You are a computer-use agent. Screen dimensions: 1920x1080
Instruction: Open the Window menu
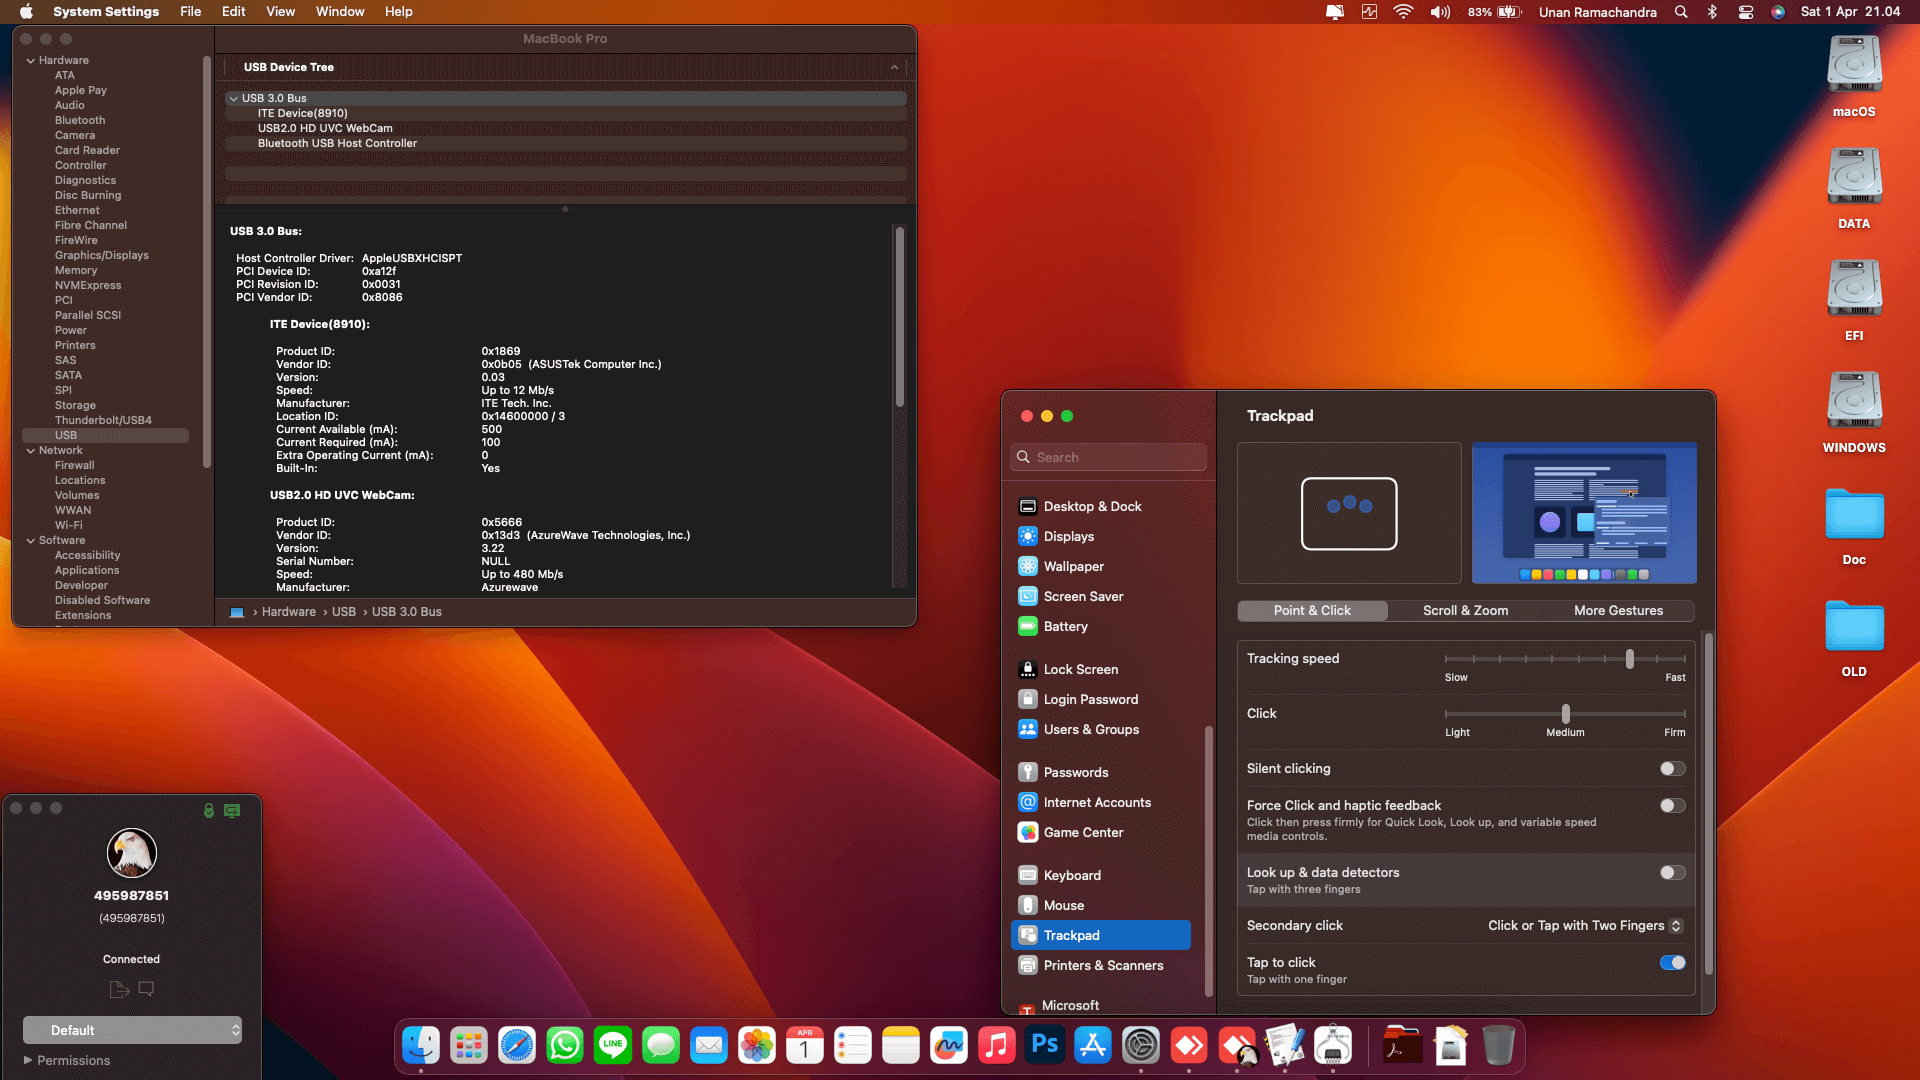point(339,11)
